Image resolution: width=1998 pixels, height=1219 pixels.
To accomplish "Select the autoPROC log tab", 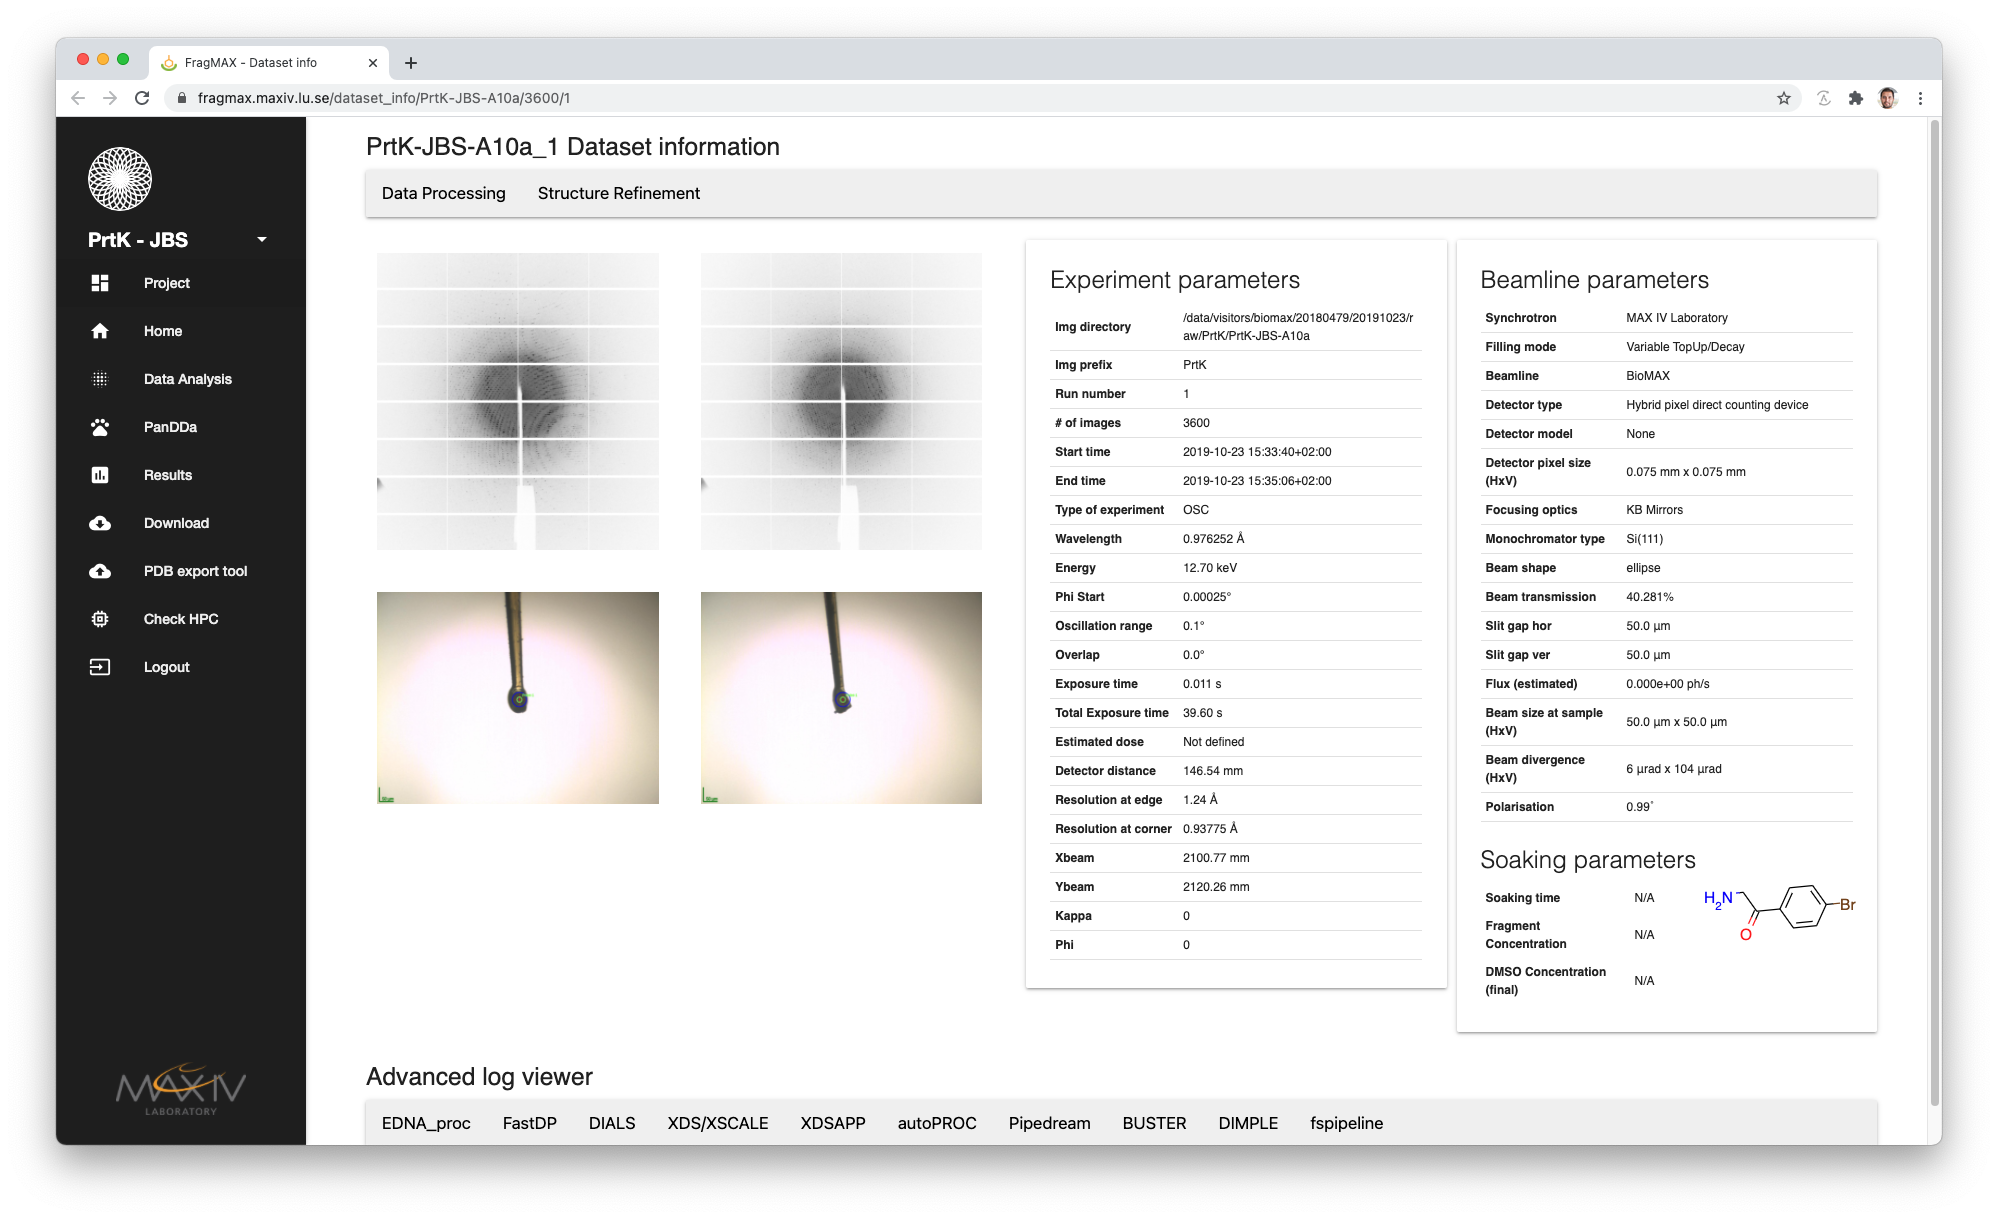I will click(936, 1123).
